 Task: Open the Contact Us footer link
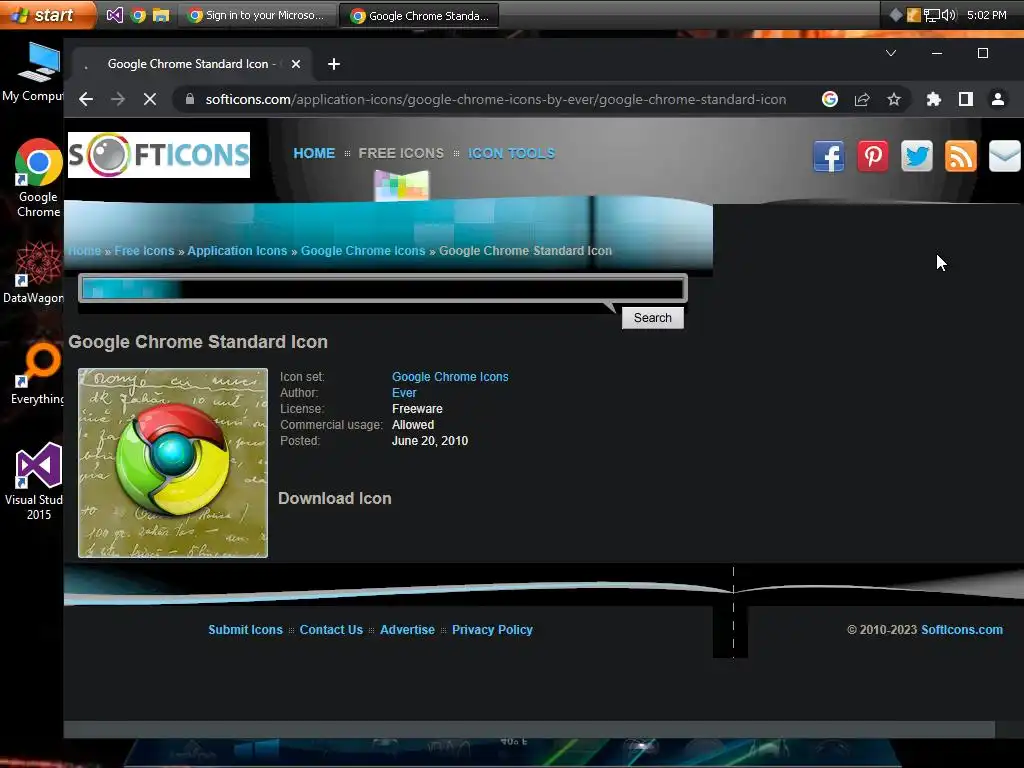pos(331,630)
